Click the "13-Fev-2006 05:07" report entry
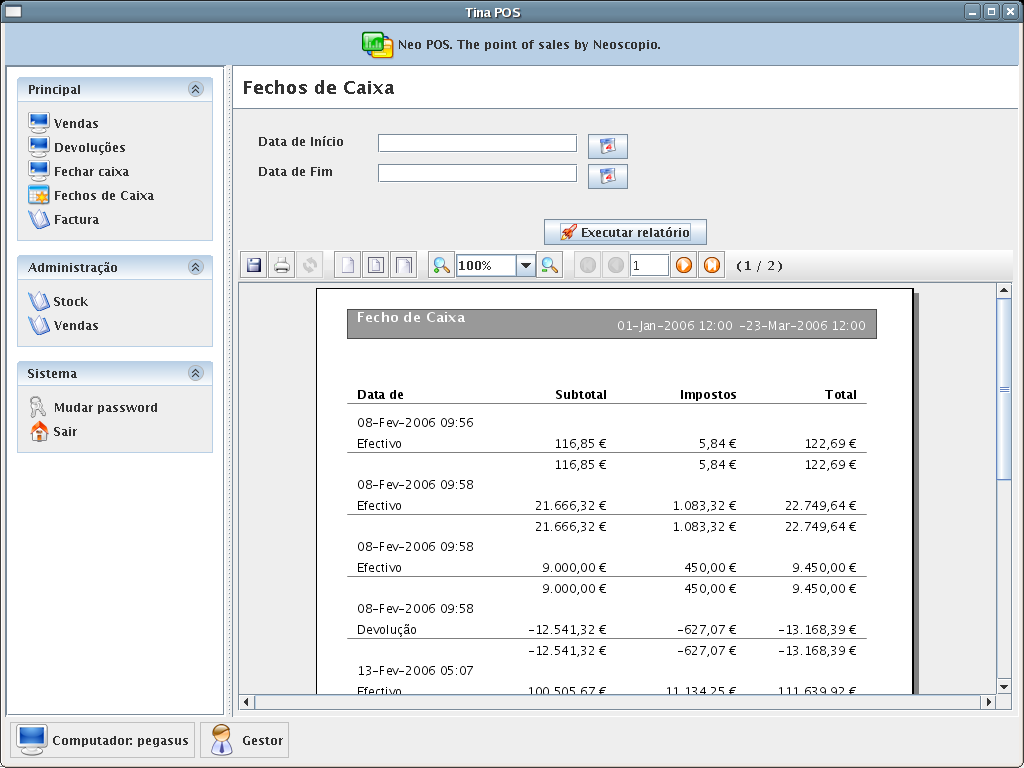 415,670
